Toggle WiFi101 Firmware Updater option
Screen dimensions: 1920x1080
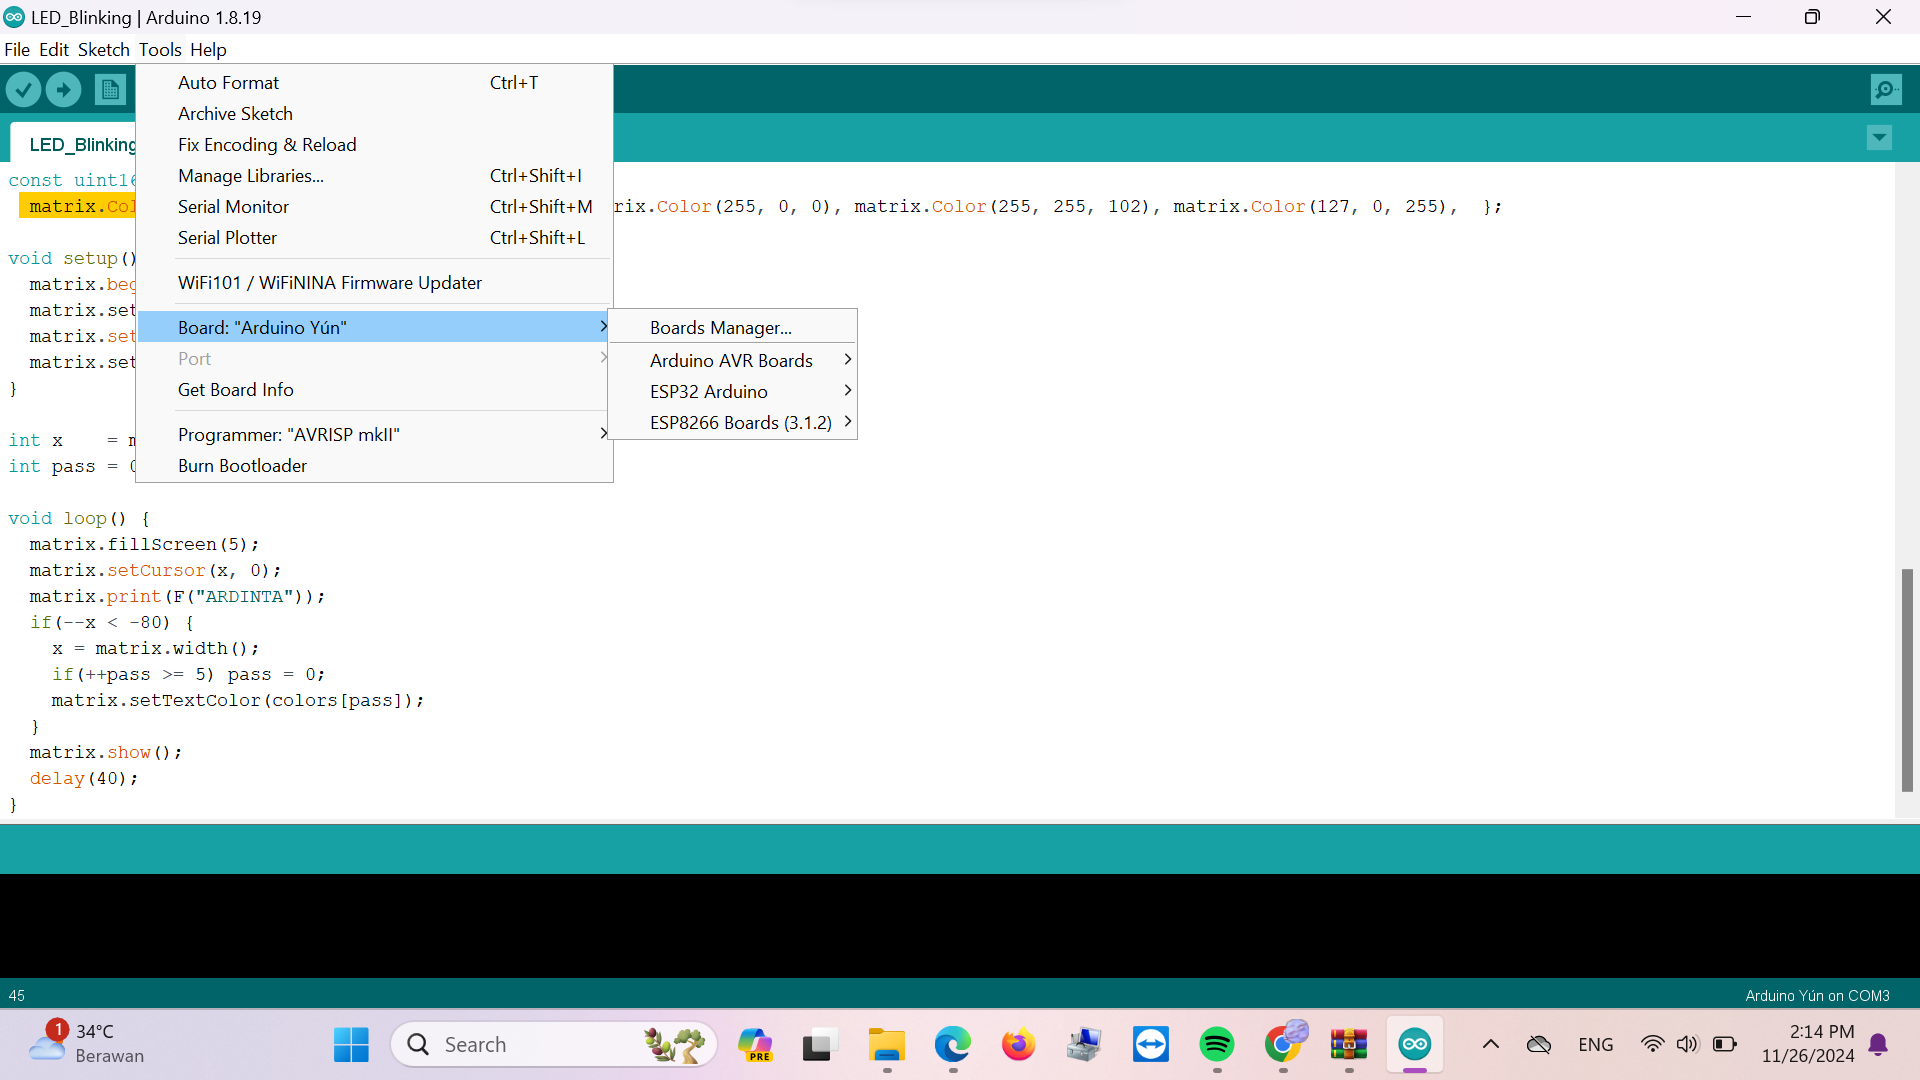coord(330,282)
